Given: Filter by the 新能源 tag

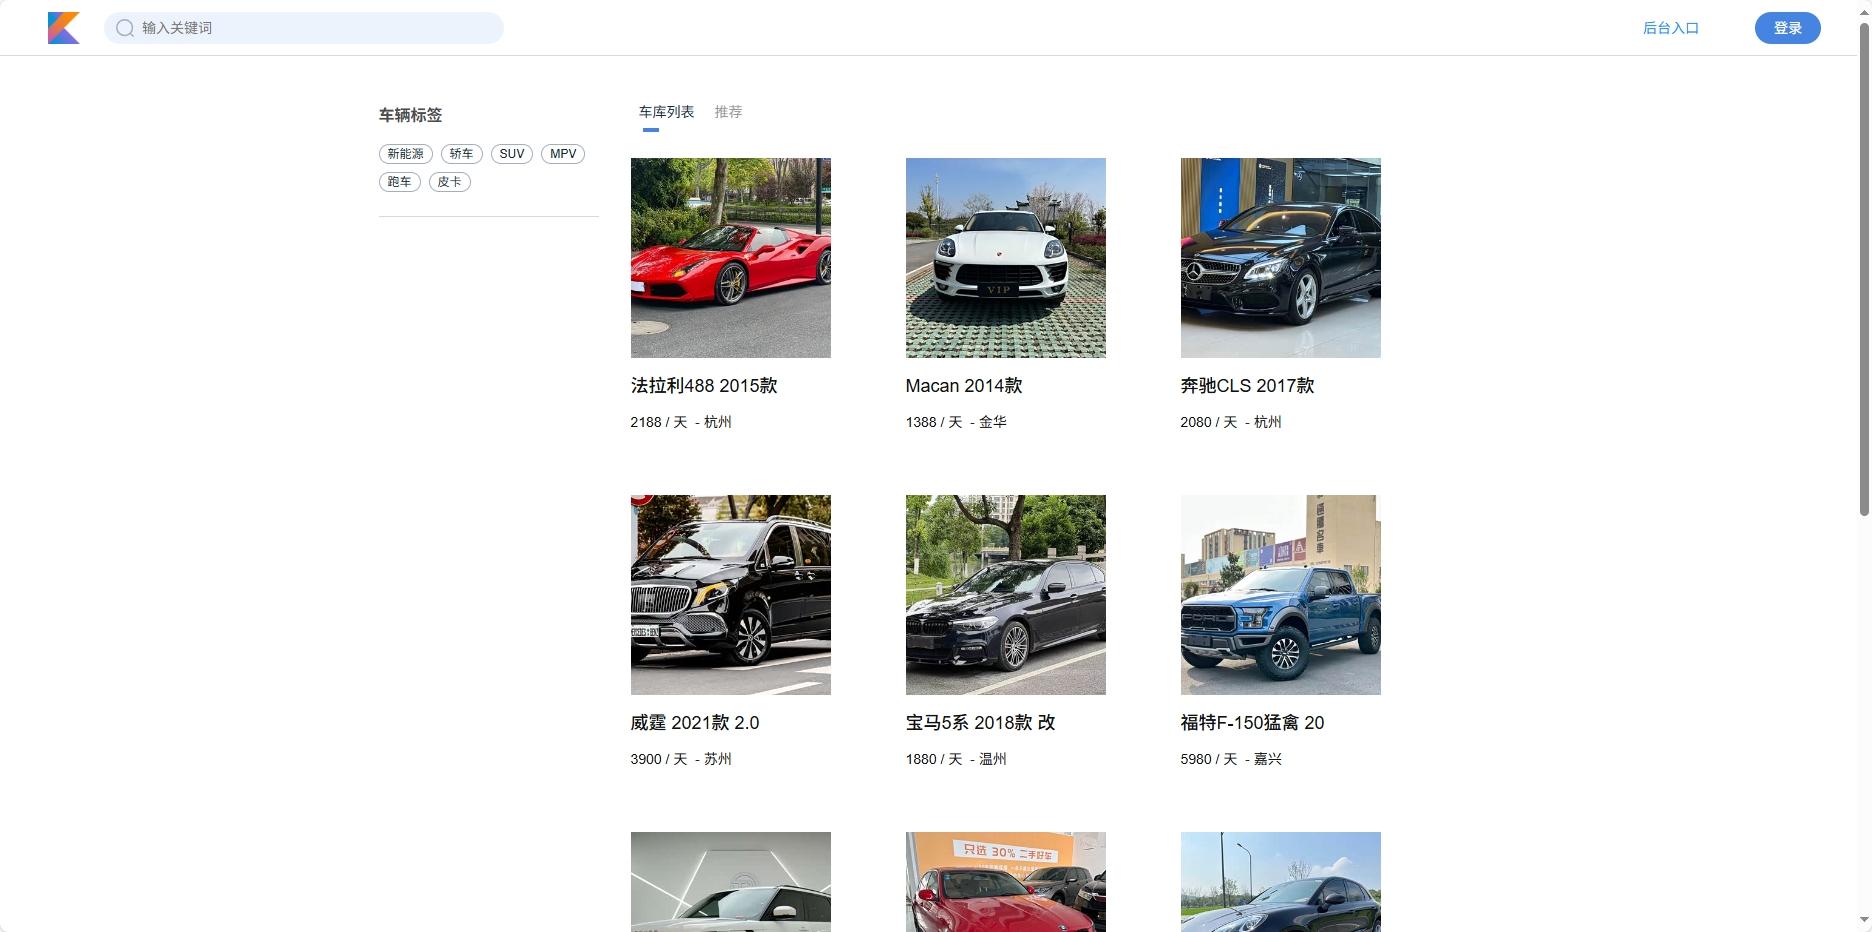Looking at the screenshot, I should click(406, 154).
